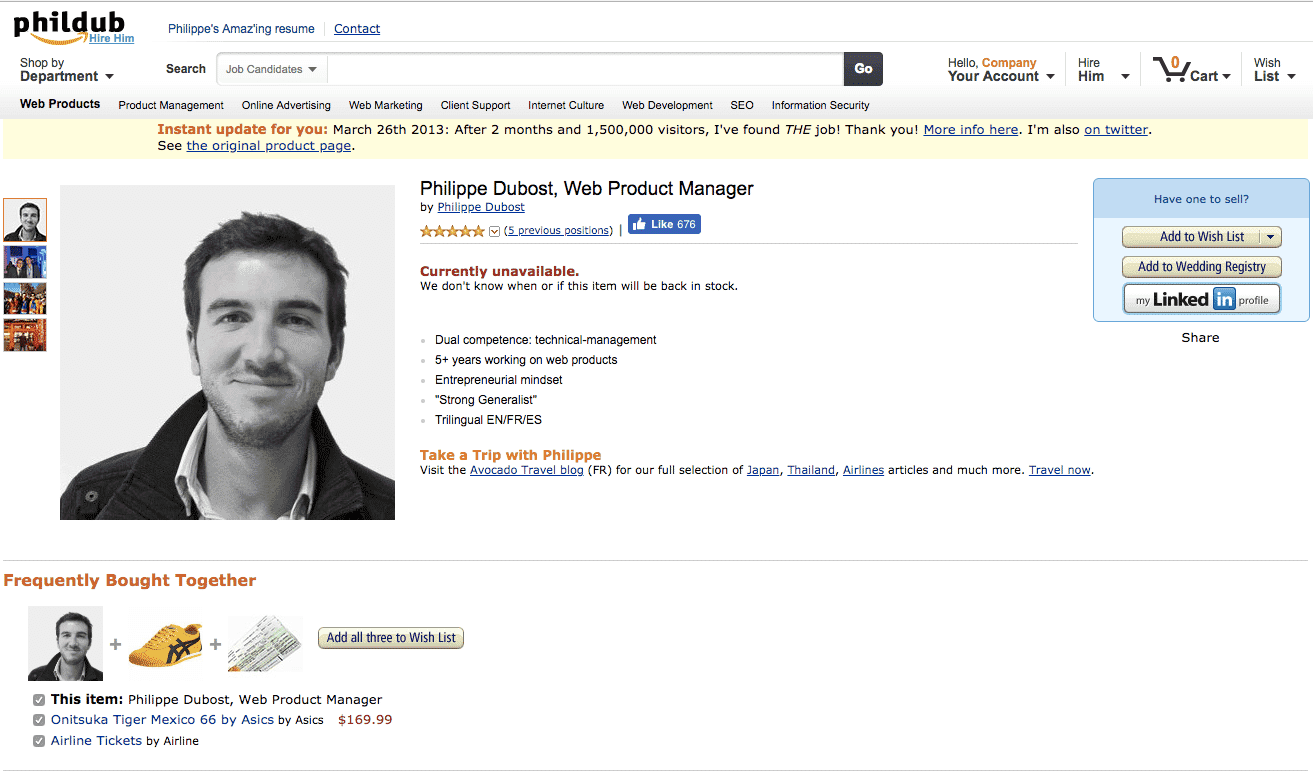Follow the on twitter link

tap(1116, 129)
